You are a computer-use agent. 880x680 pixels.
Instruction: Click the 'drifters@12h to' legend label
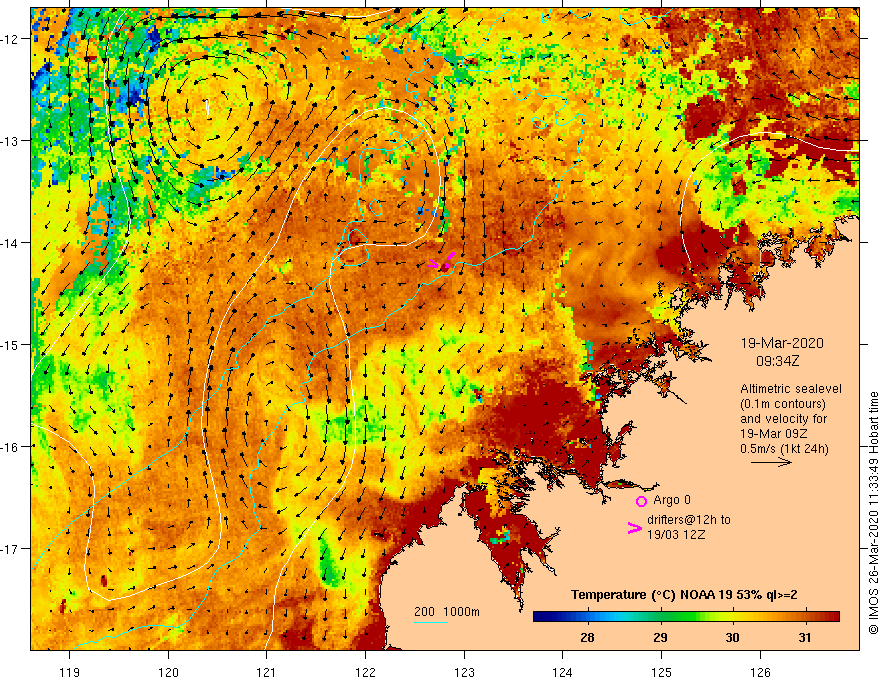pyautogui.click(x=689, y=520)
